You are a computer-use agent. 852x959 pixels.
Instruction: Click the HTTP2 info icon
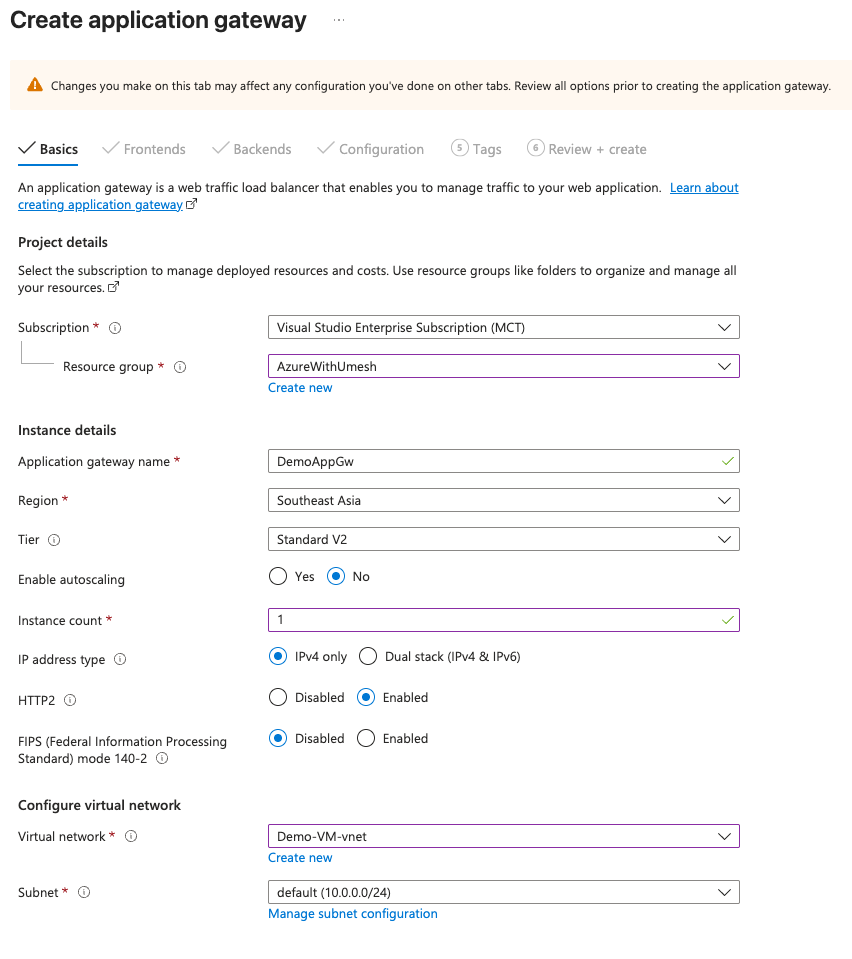[70, 701]
